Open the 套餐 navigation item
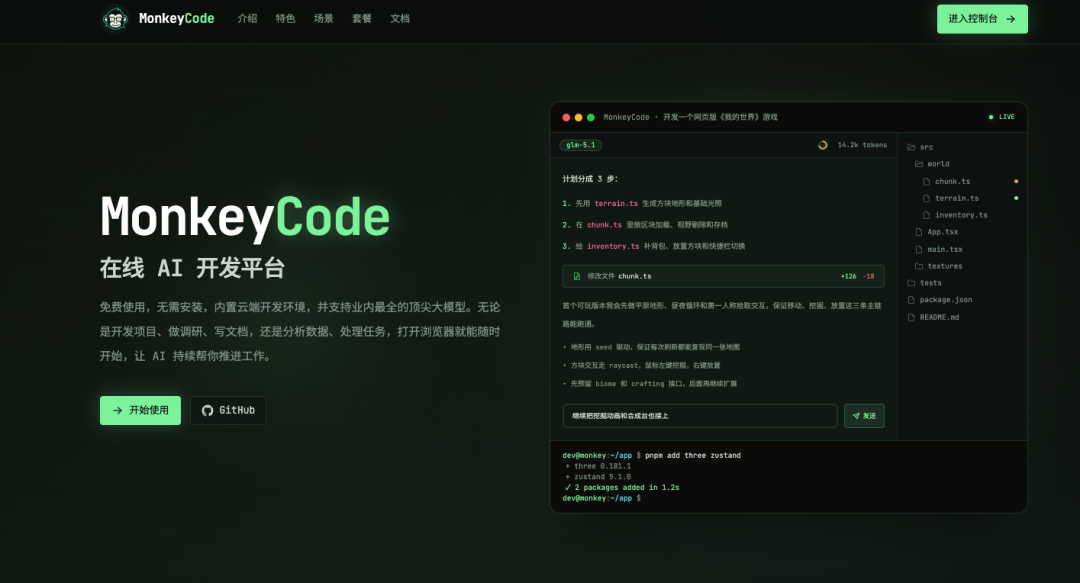 click(362, 19)
